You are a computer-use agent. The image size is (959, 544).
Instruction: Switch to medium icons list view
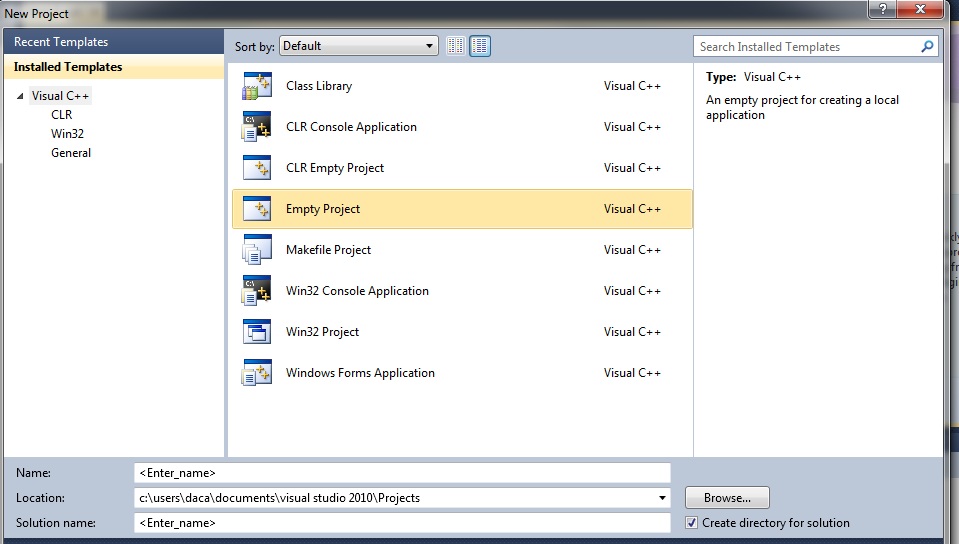(x=480, y=46)
